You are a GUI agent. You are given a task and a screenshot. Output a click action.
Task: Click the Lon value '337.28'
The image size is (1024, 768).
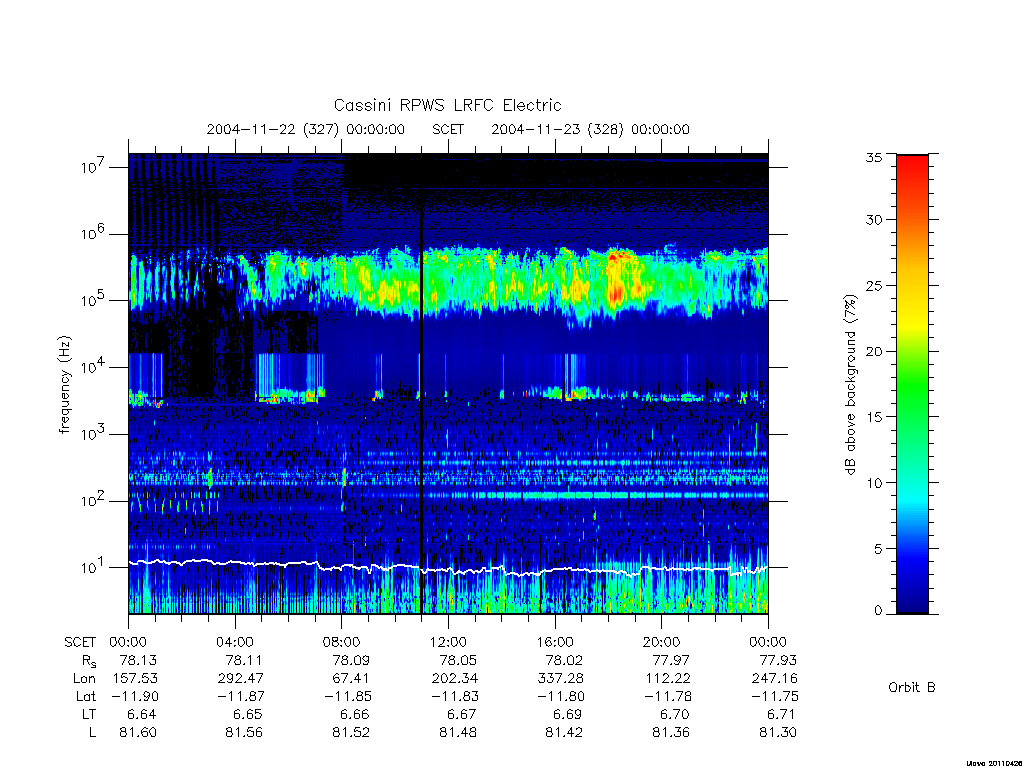[x=560, y=678]
